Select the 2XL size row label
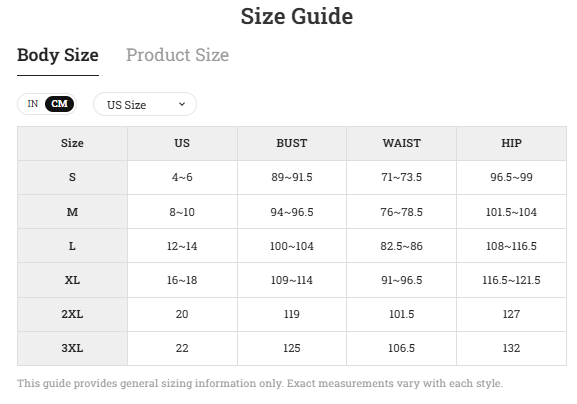 tap(72, 314)
